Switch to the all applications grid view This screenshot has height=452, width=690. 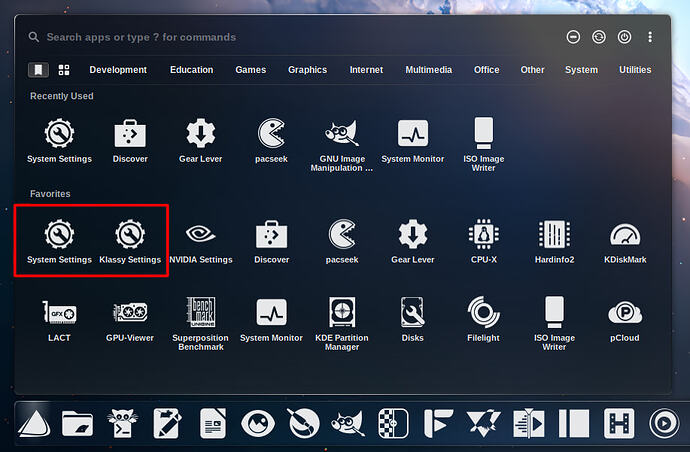point(64,70)
